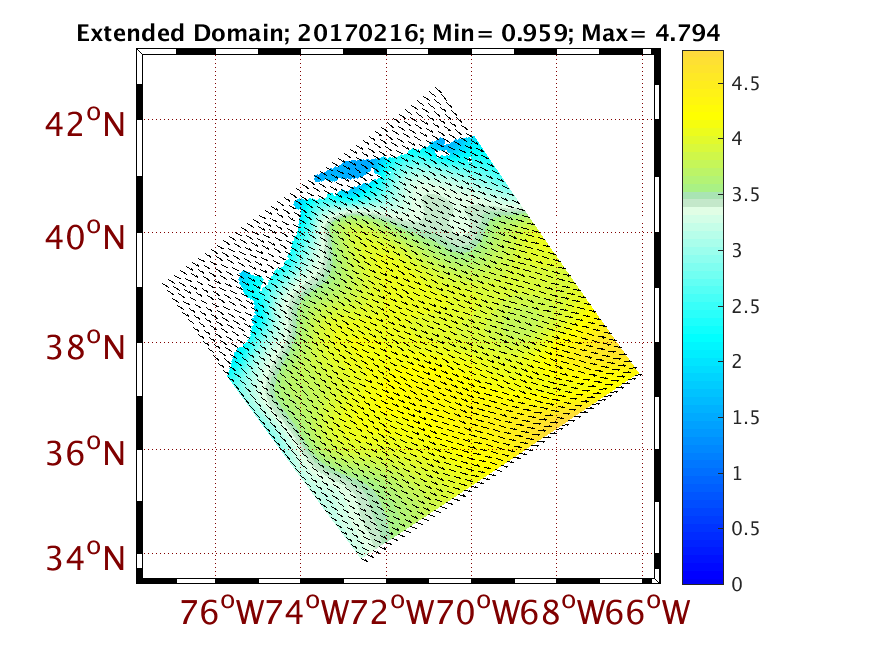
Task: Click the 38°N latitude label
Action: point(84,350)
